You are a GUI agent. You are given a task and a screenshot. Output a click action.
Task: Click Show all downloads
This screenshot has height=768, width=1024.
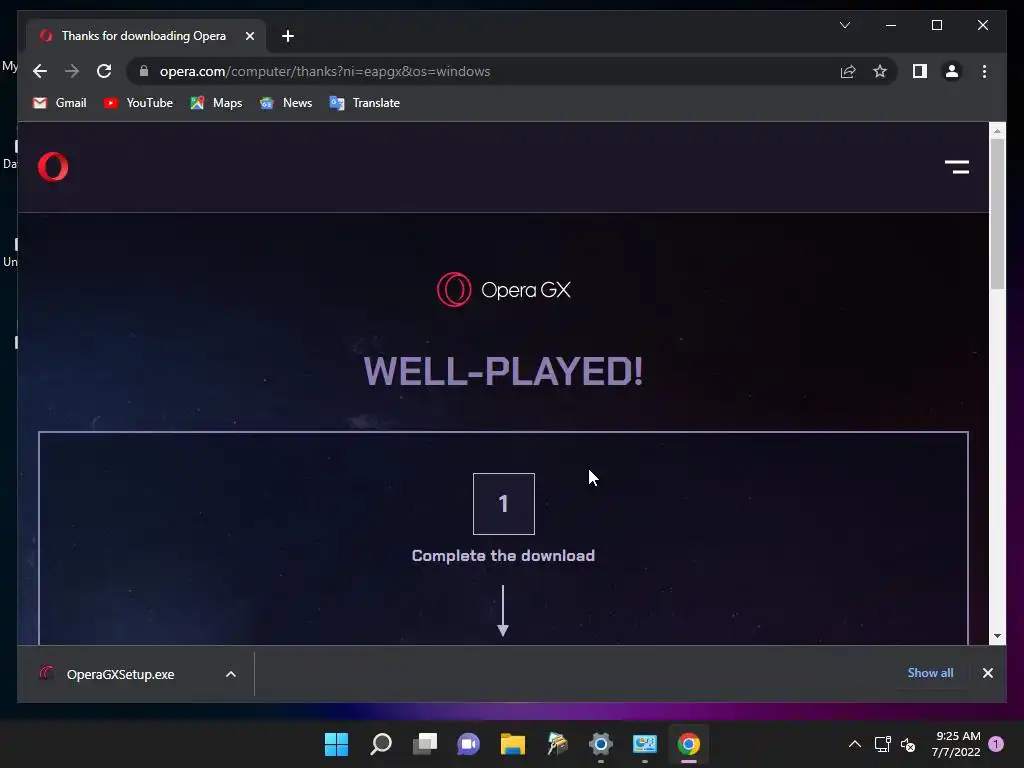click(x=930, y=673)
